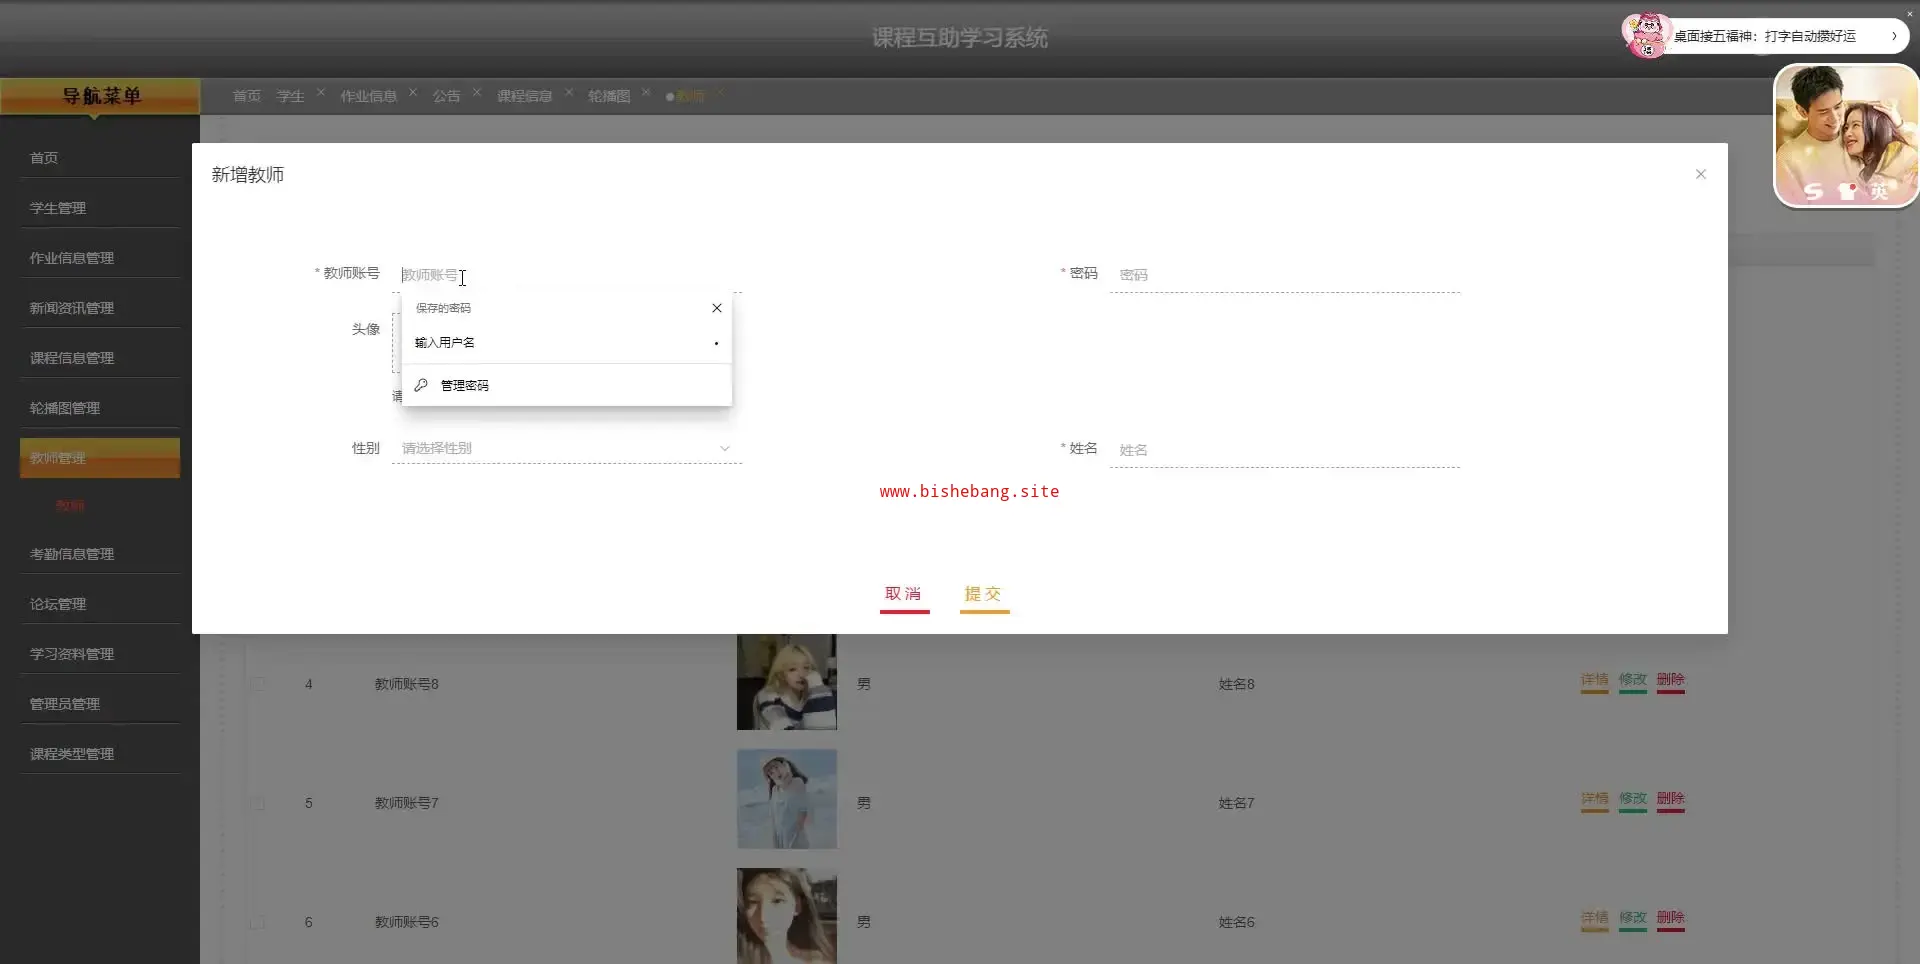Viewport: 1920px width, 964px height.
Task: Close the 作业信息 tab
Action: point(413,92)
